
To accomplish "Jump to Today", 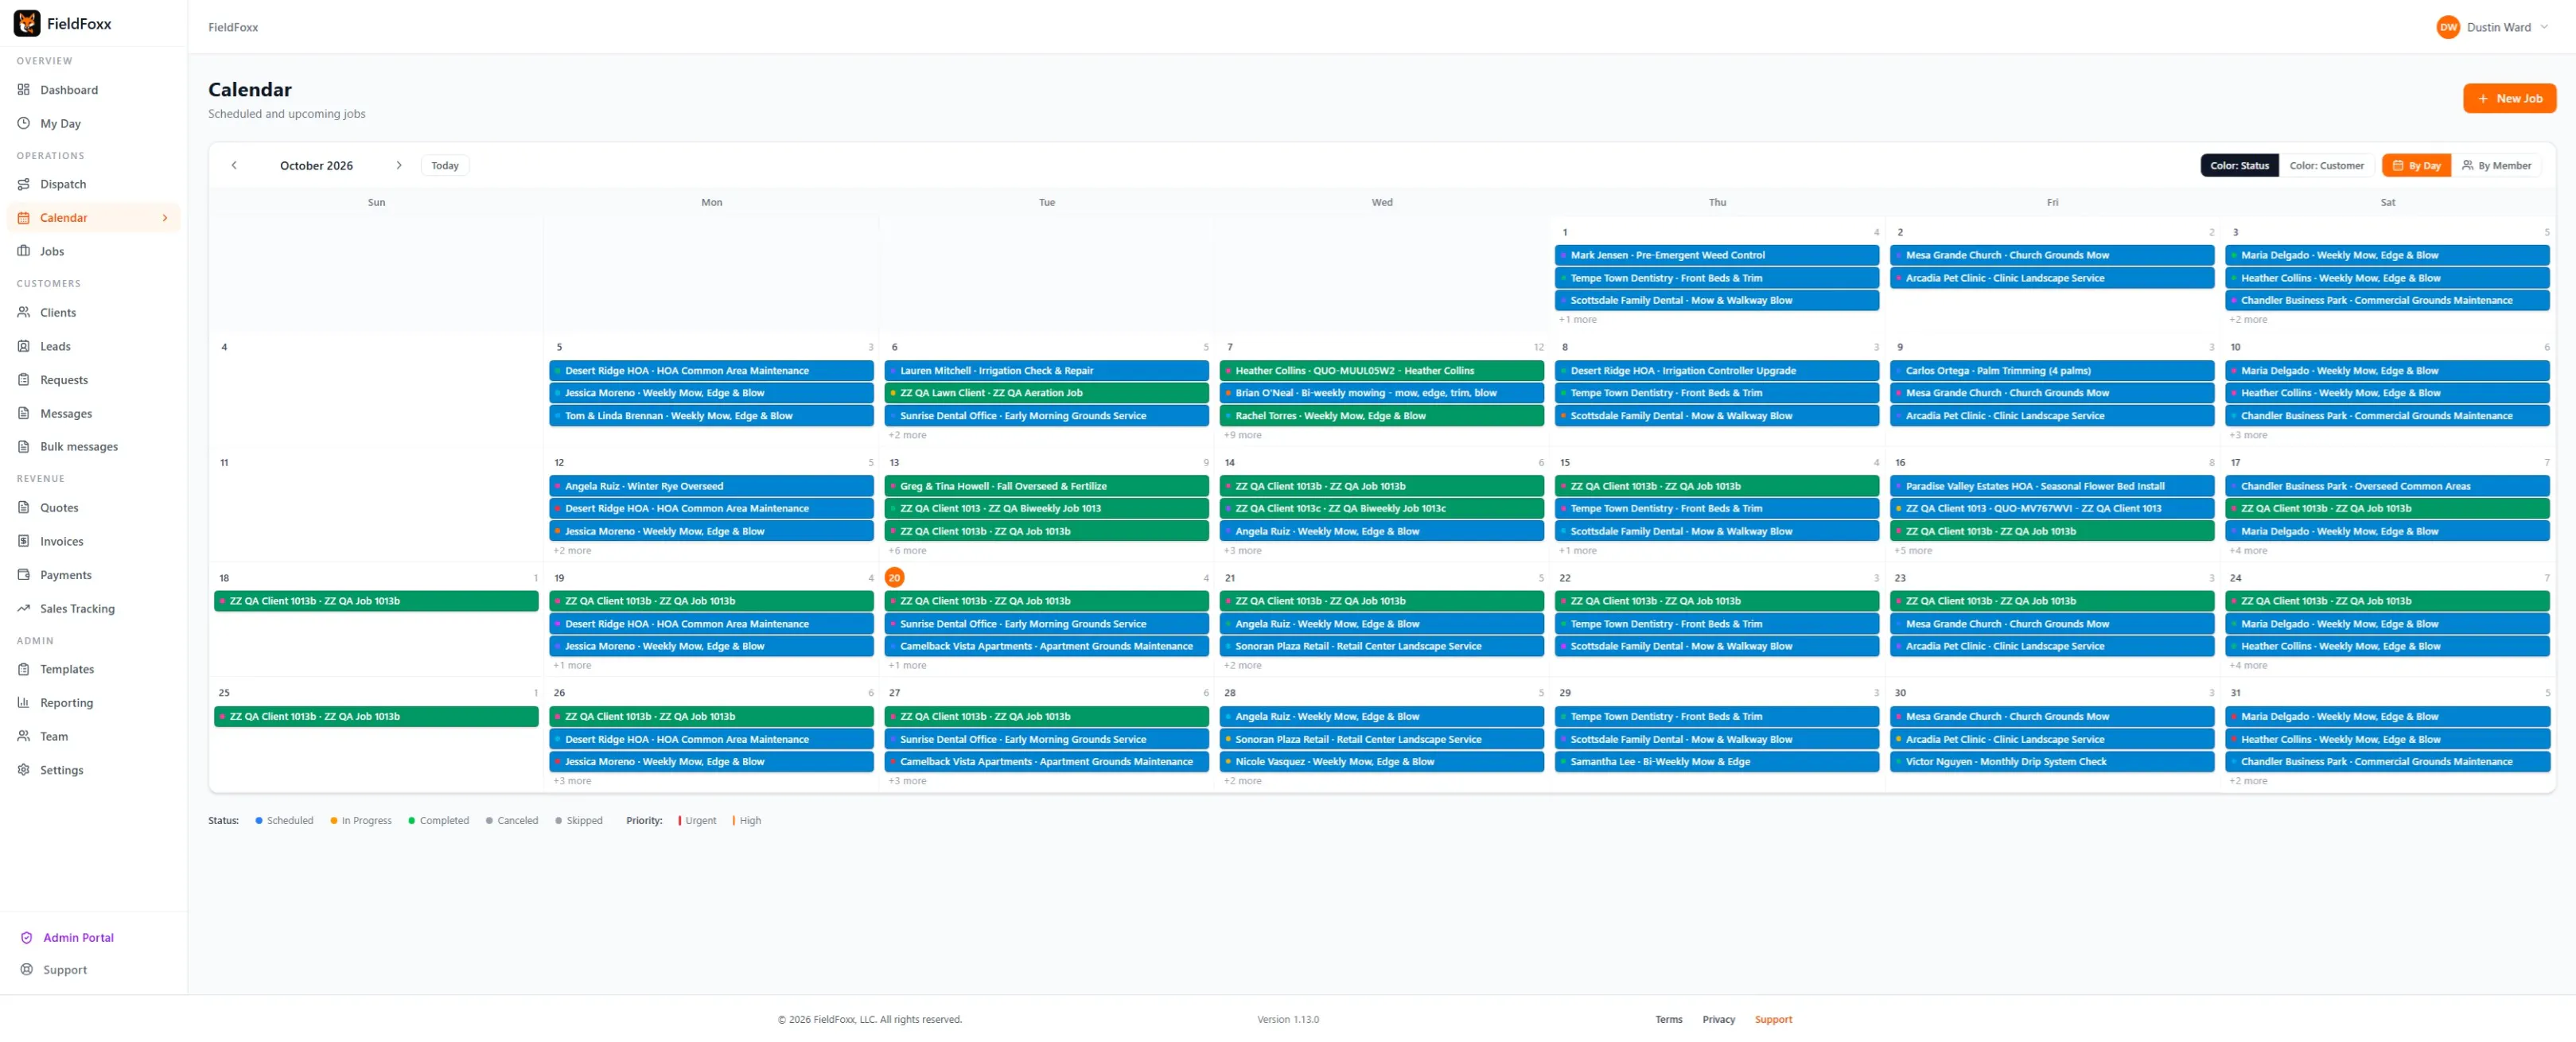I will pyautogui.click(x=445, y=166).
